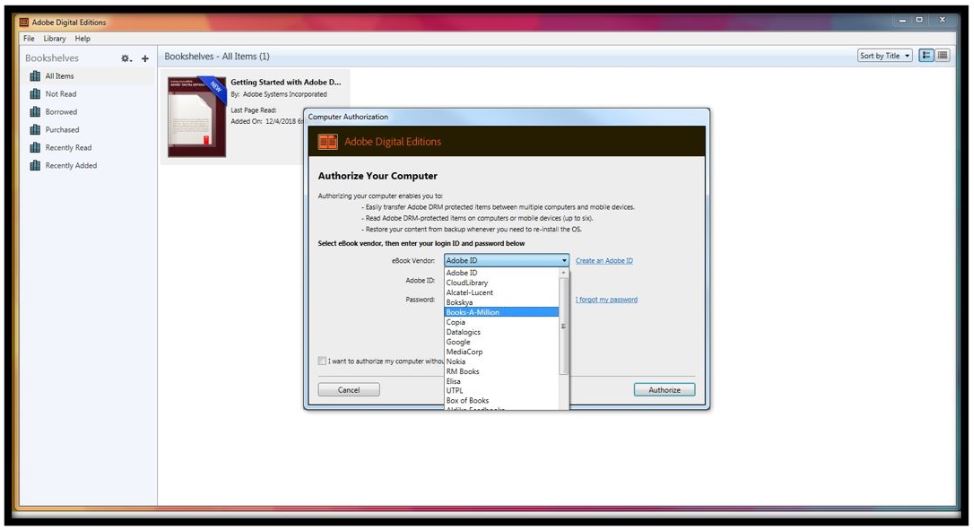Open the Library menu
Viewport: 974px width, 530px height.
coord(55,39)
